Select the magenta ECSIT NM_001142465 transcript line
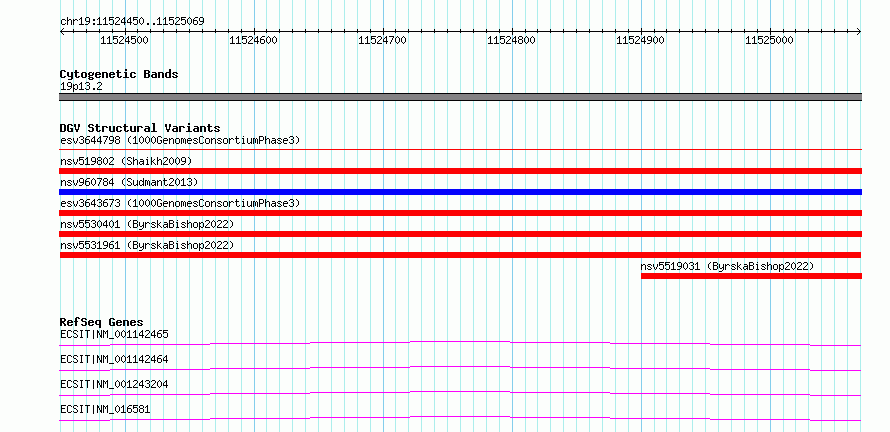 click(x=460, y=343)
